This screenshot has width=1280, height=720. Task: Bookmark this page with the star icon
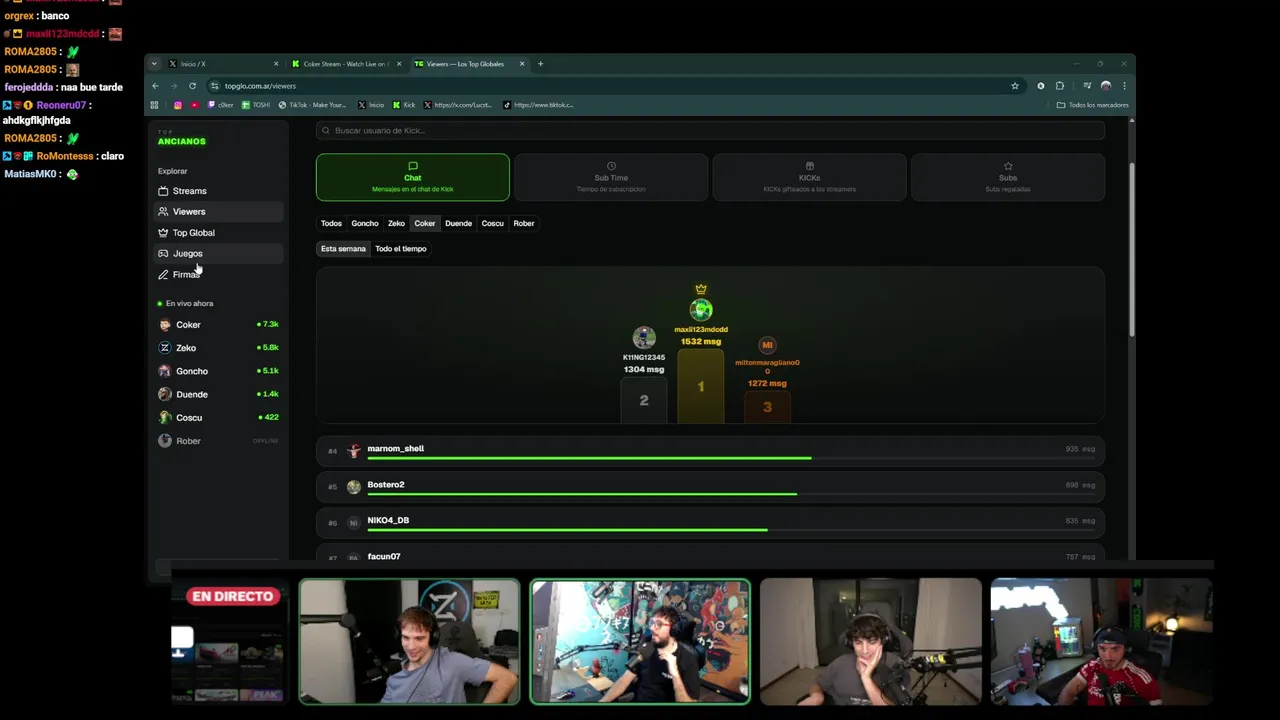(1014, 86)
